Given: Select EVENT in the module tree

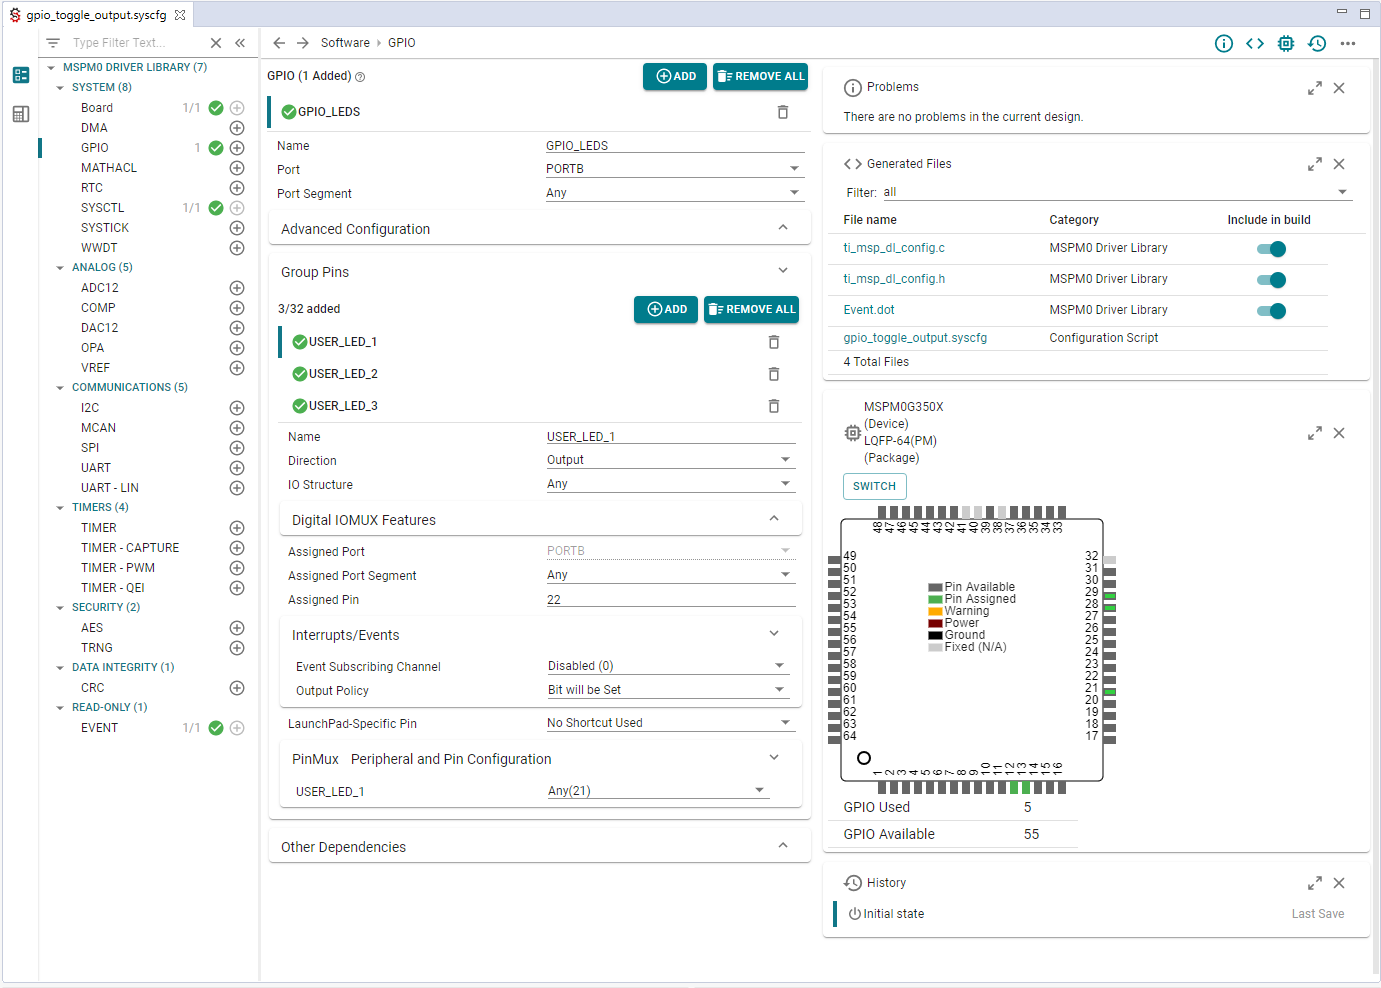Looking at the screenshot, I should (99, 728).
